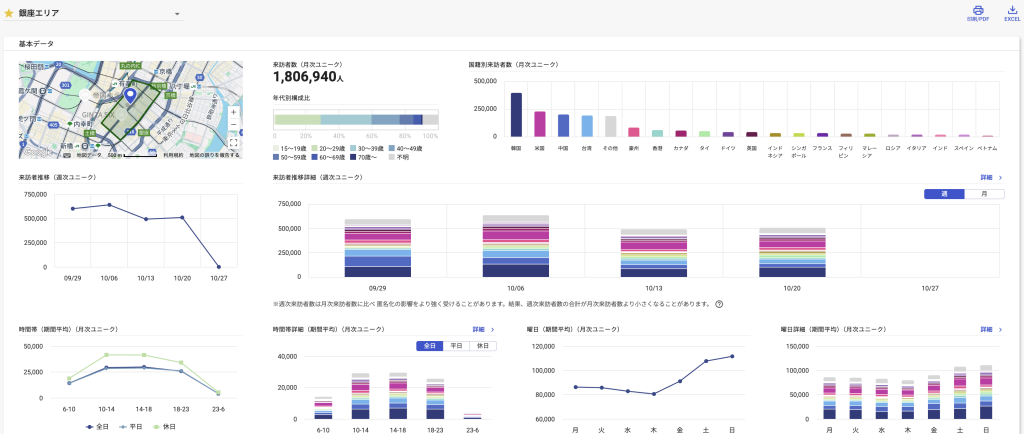Click the 韓国 bar in nationality chart

[516, 114]
